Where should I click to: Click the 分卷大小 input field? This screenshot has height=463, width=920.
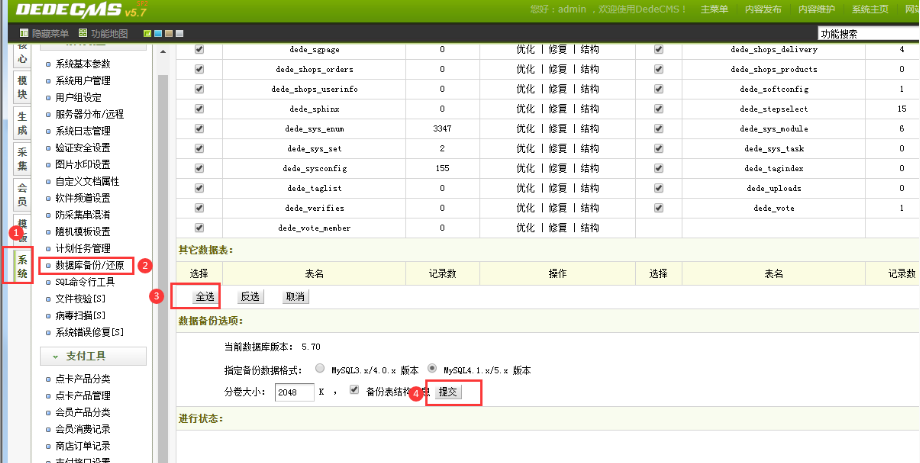(294, 393)
